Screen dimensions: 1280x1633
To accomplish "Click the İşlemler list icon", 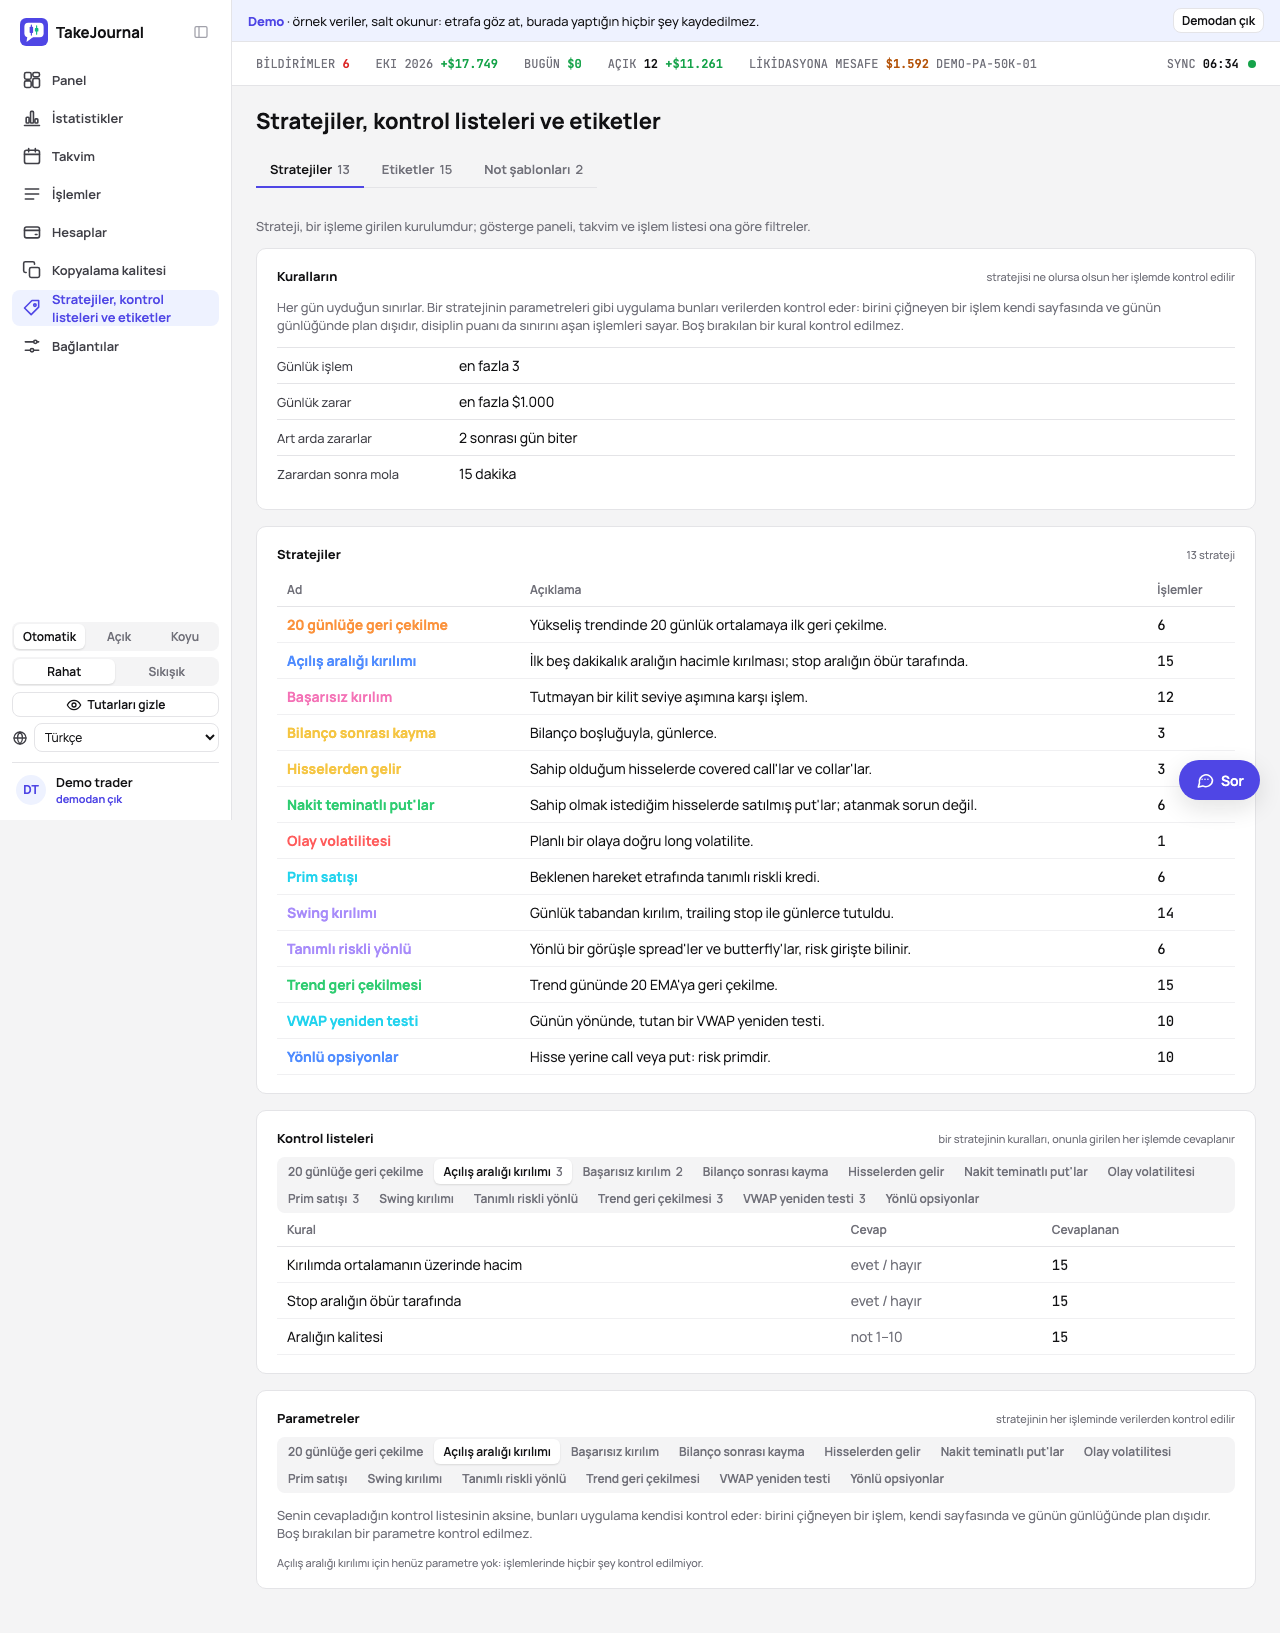I will click(32, 194).
